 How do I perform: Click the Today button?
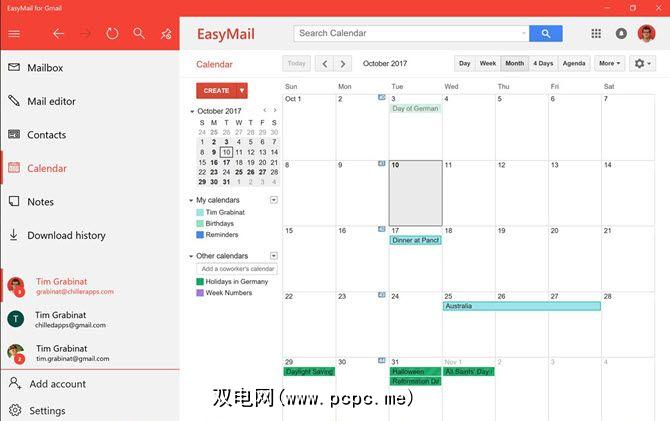297,64
